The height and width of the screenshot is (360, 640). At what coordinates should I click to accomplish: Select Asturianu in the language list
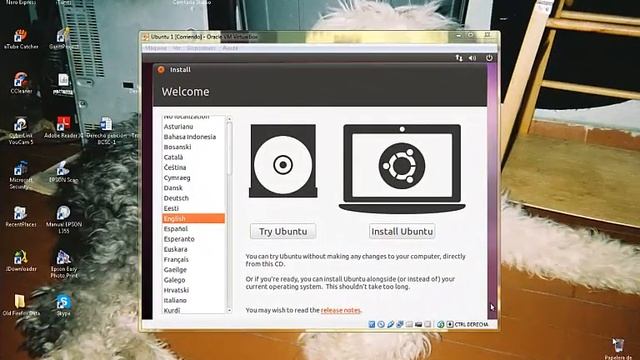pos(193,127)
